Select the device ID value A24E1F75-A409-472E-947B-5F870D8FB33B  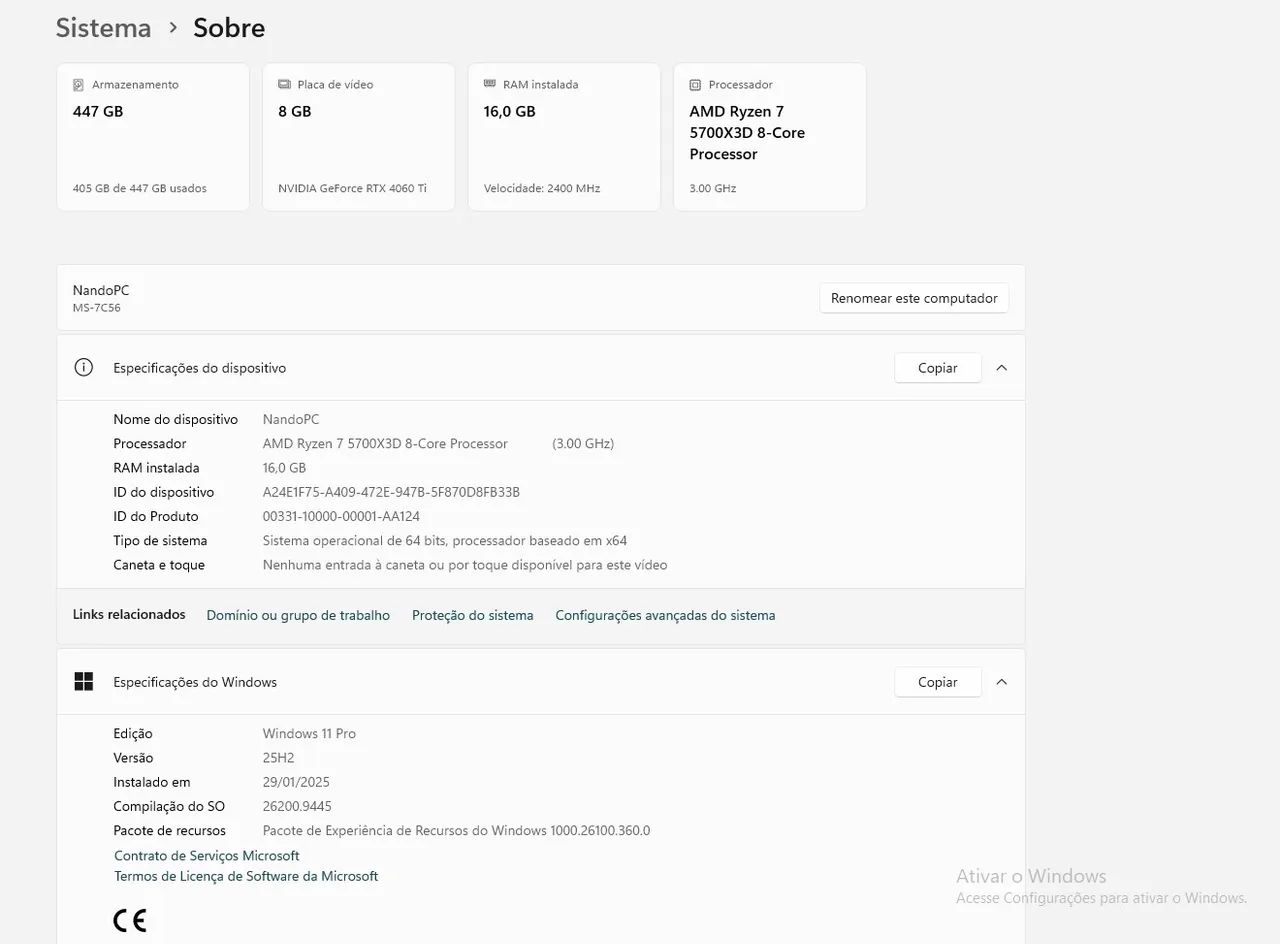pos(391,492)
